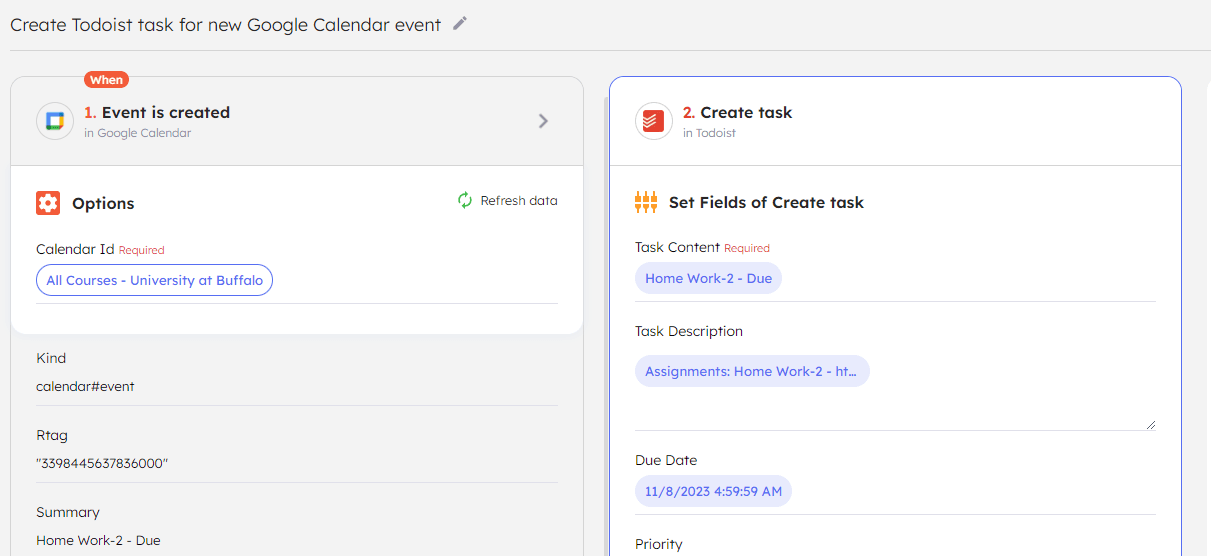Image resolution: width=1211 pixels, height=556 pixels.
Task: Open the All Courses calendar selector
Action: coord(155,280)
